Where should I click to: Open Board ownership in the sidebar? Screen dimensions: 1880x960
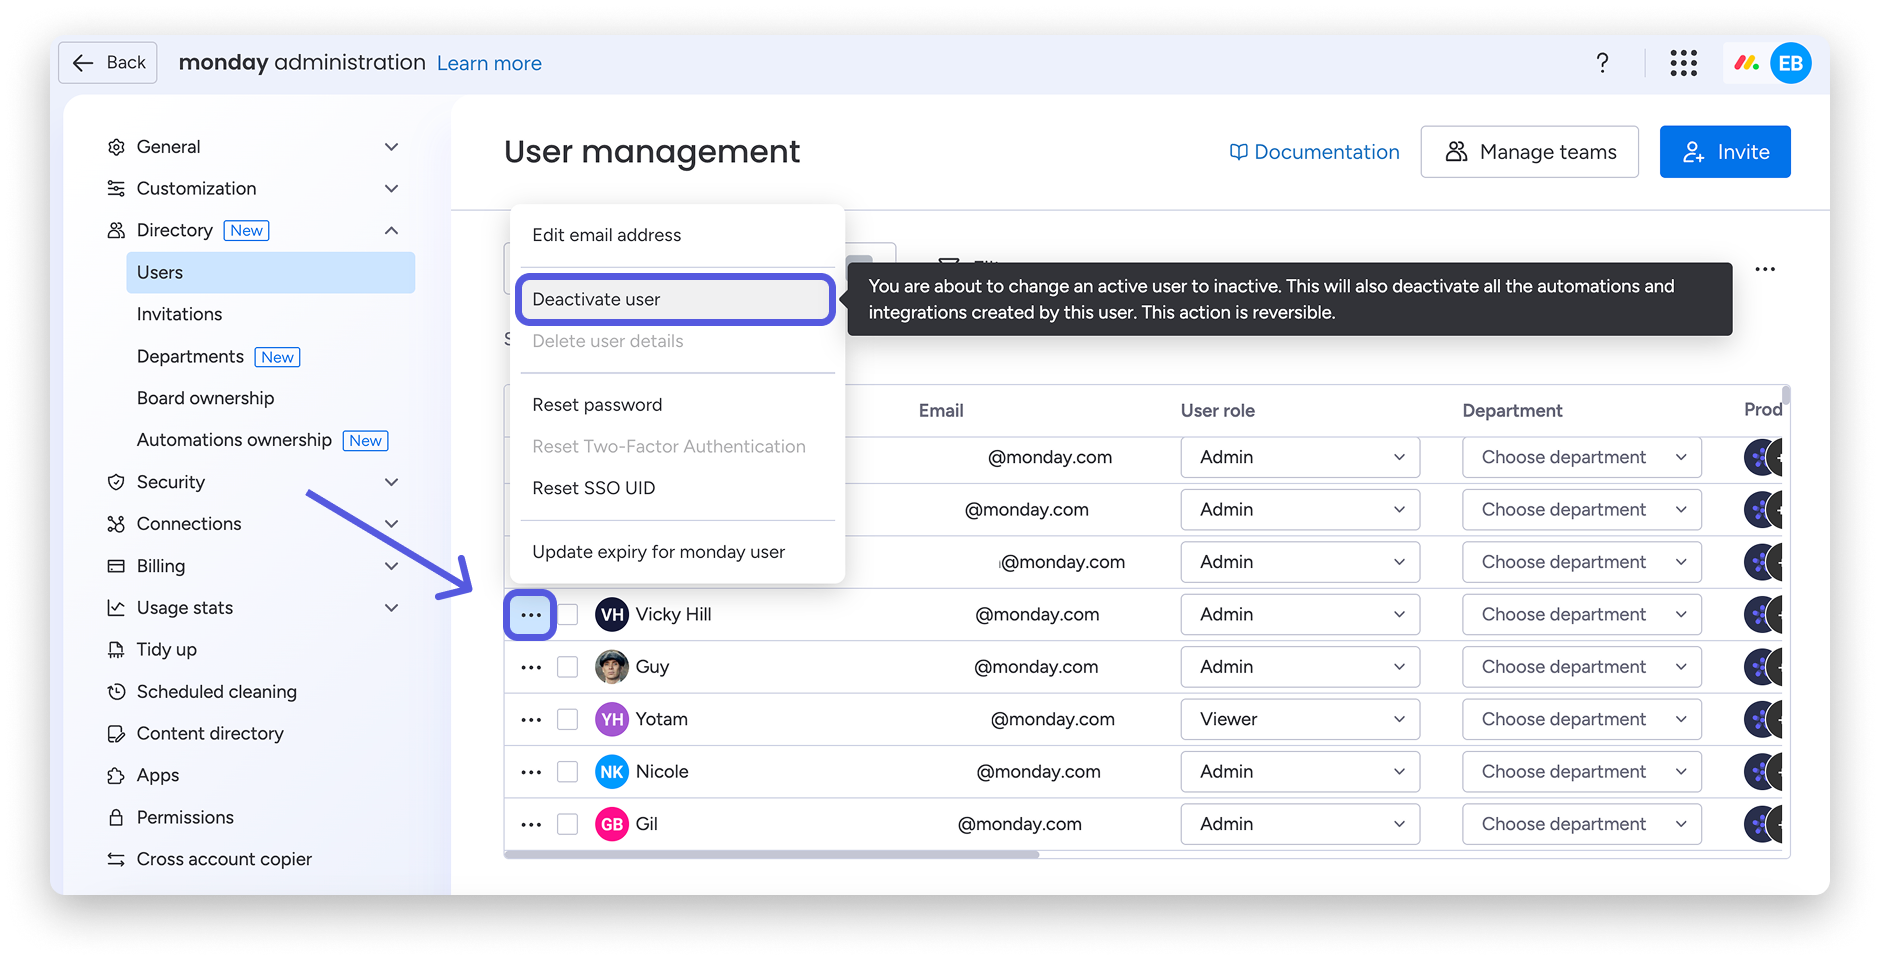(x=205, y=399)
